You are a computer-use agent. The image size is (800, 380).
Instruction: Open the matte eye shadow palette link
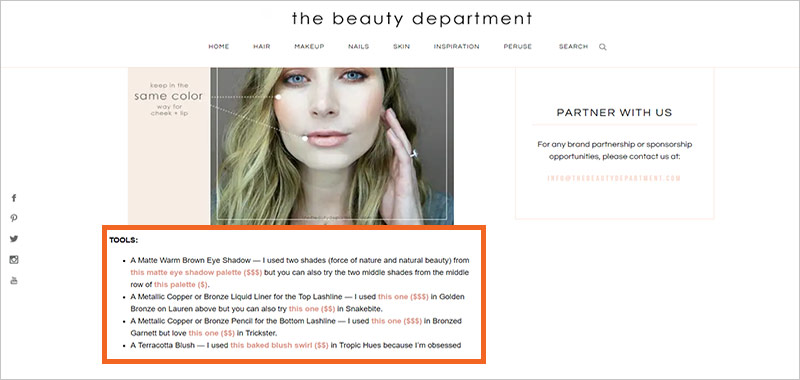coord(196,272)
